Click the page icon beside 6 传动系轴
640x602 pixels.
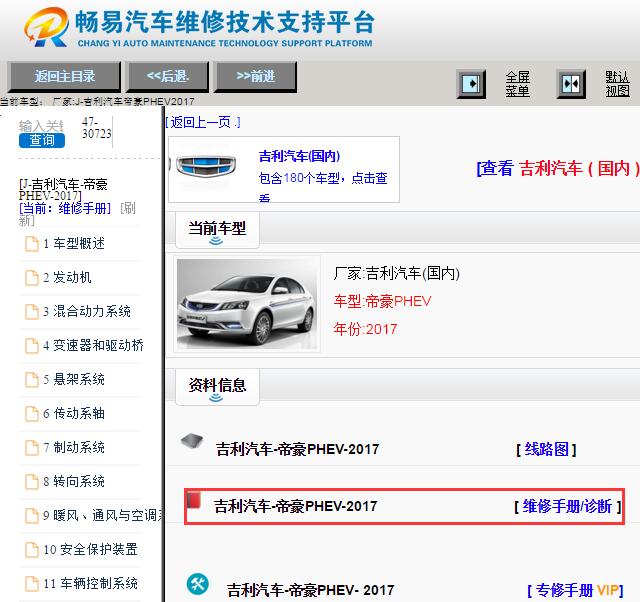[32, 414]
